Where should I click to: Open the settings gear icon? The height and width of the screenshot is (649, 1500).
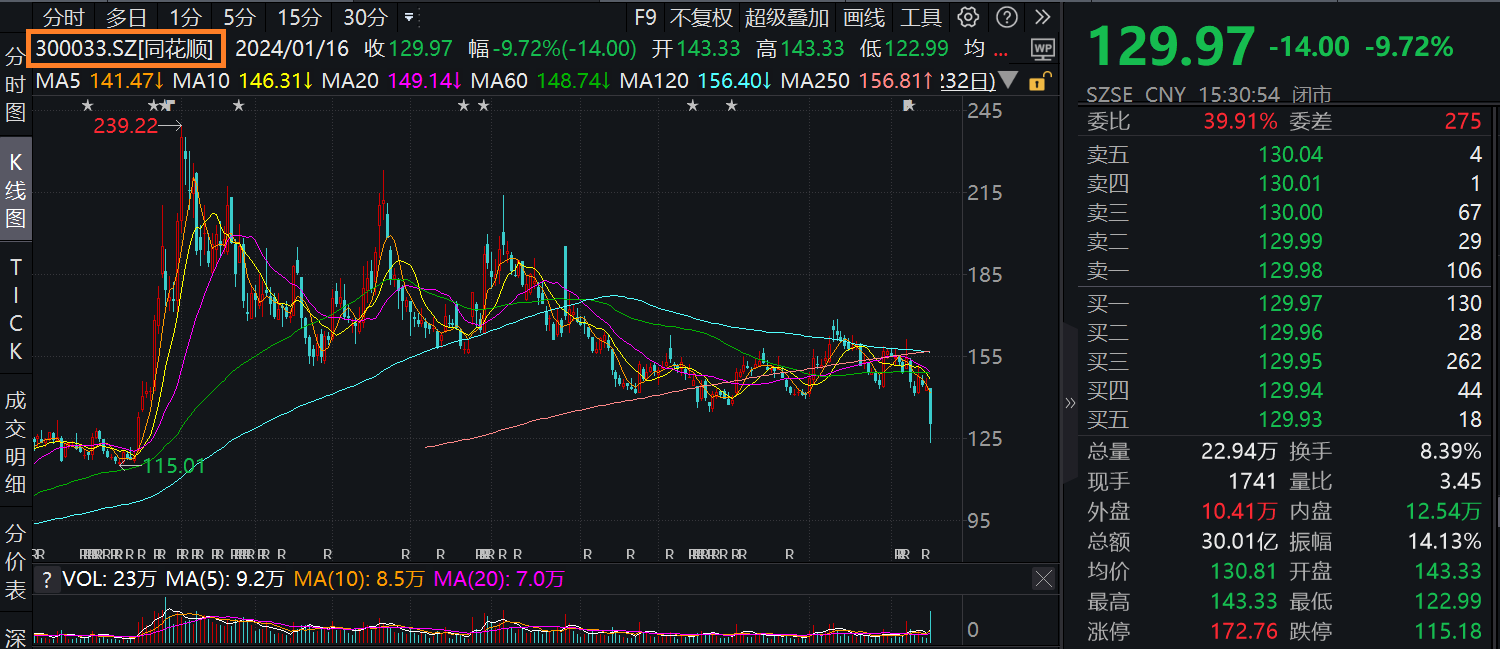[x=967, y=17]
